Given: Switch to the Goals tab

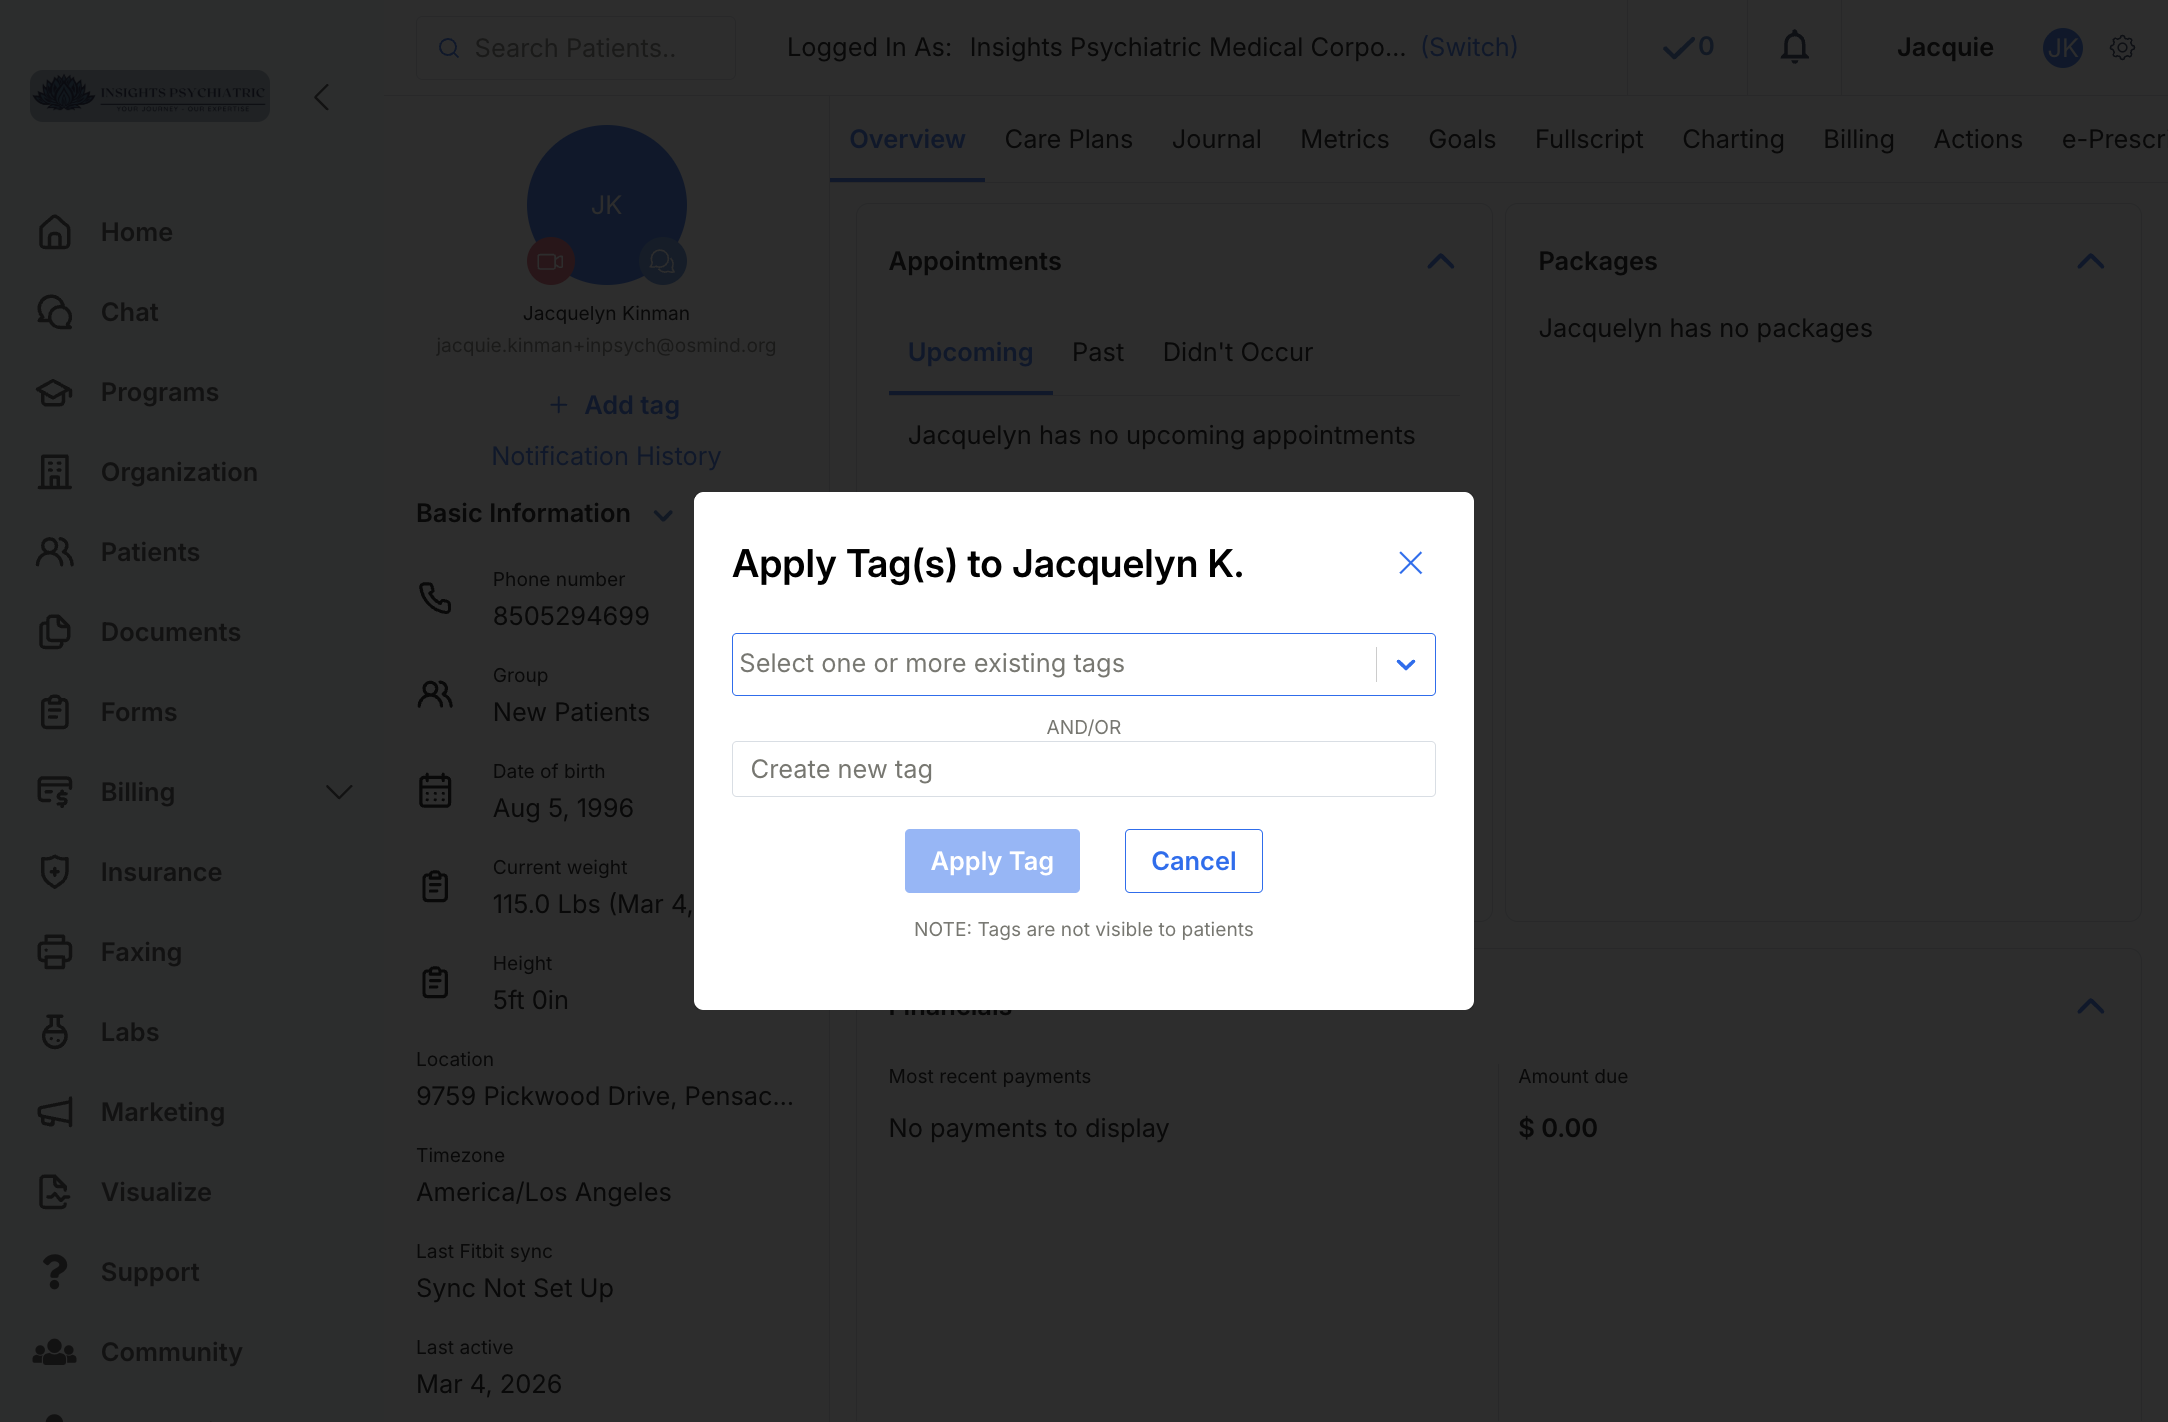Looking at the screenshot, I should pos(1462,139).
